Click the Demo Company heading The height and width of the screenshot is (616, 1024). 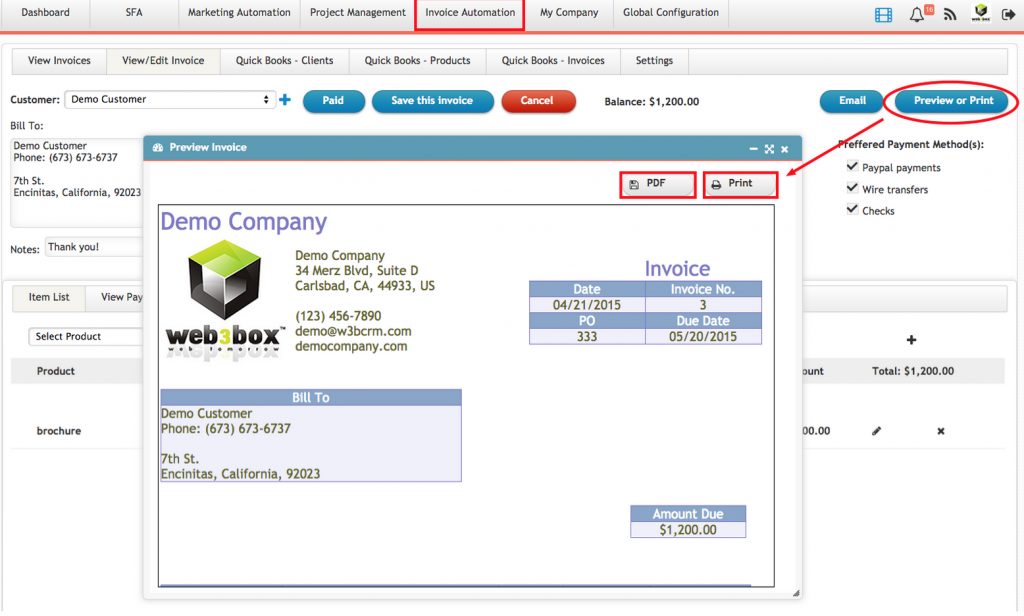point(244,221)
